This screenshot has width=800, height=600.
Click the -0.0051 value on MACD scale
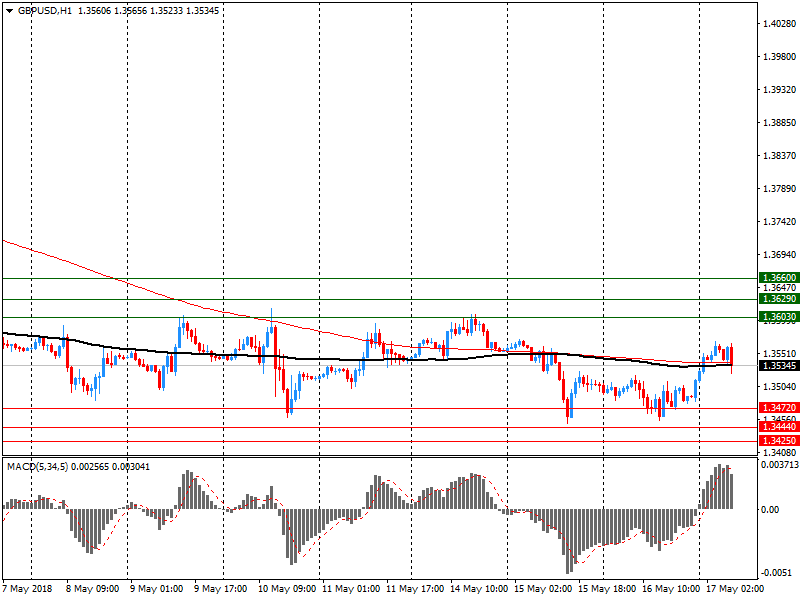coord(777,573)
